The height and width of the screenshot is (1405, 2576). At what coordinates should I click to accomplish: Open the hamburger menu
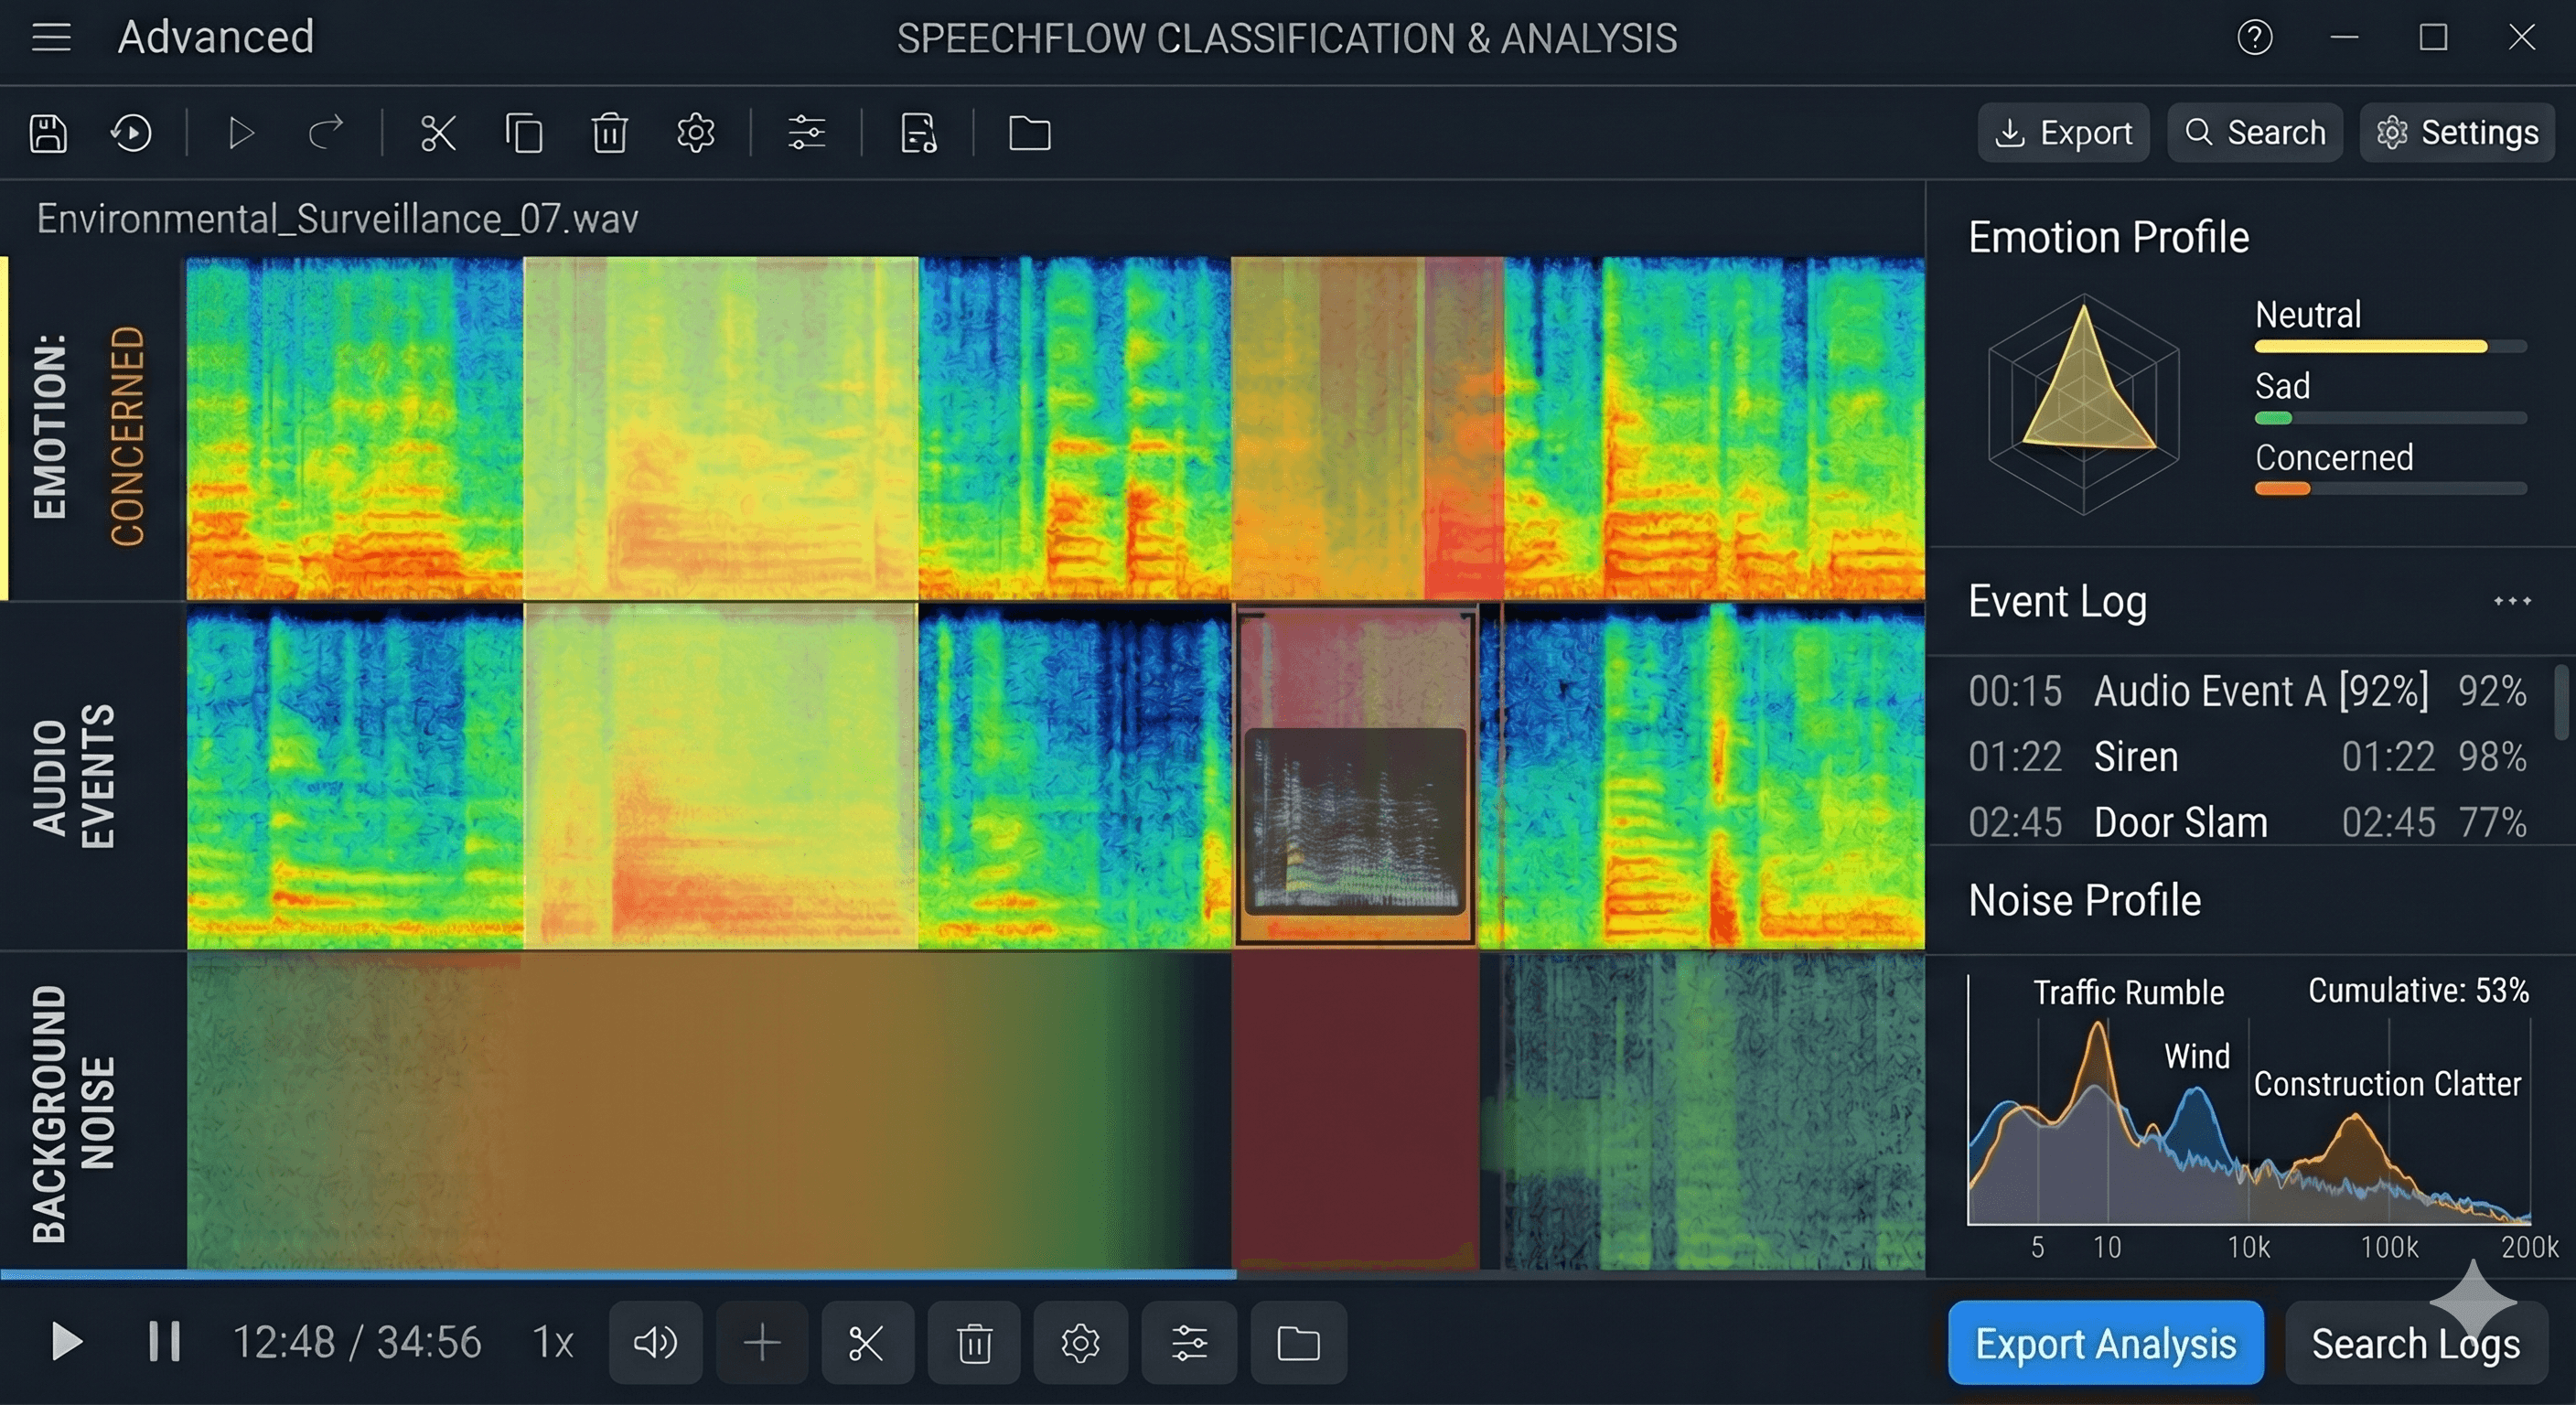click(x=51, y=38)
